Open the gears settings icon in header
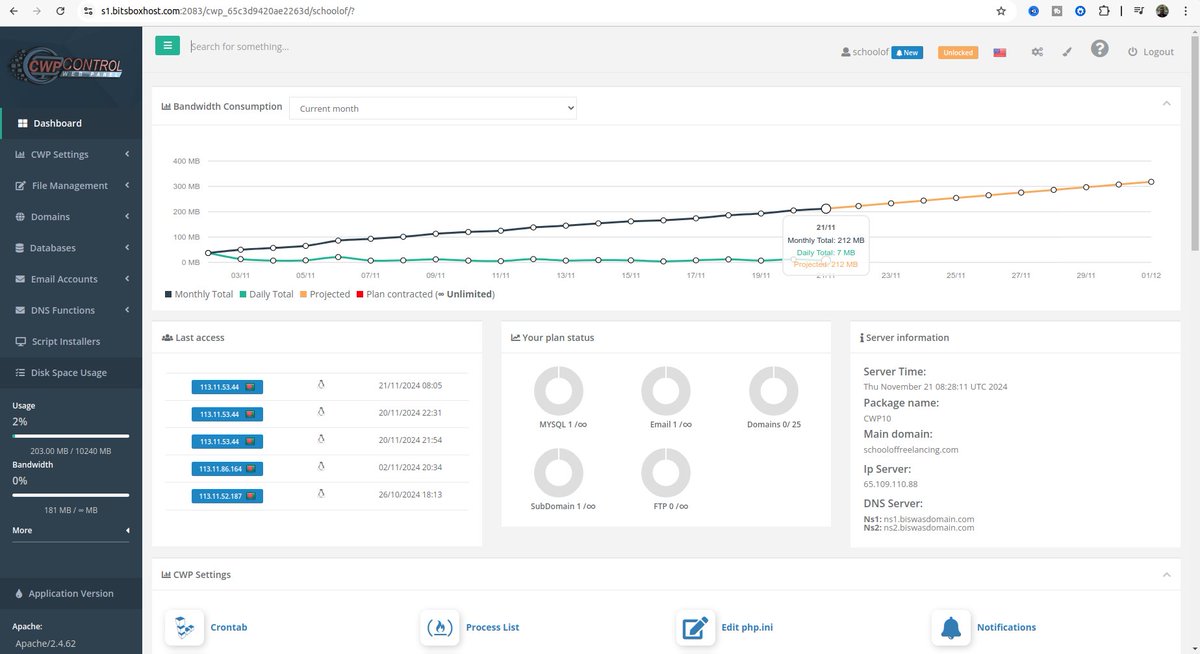Image resolution: width=1200 pixels, height=654 pixels. click(x=1037, y=52)
